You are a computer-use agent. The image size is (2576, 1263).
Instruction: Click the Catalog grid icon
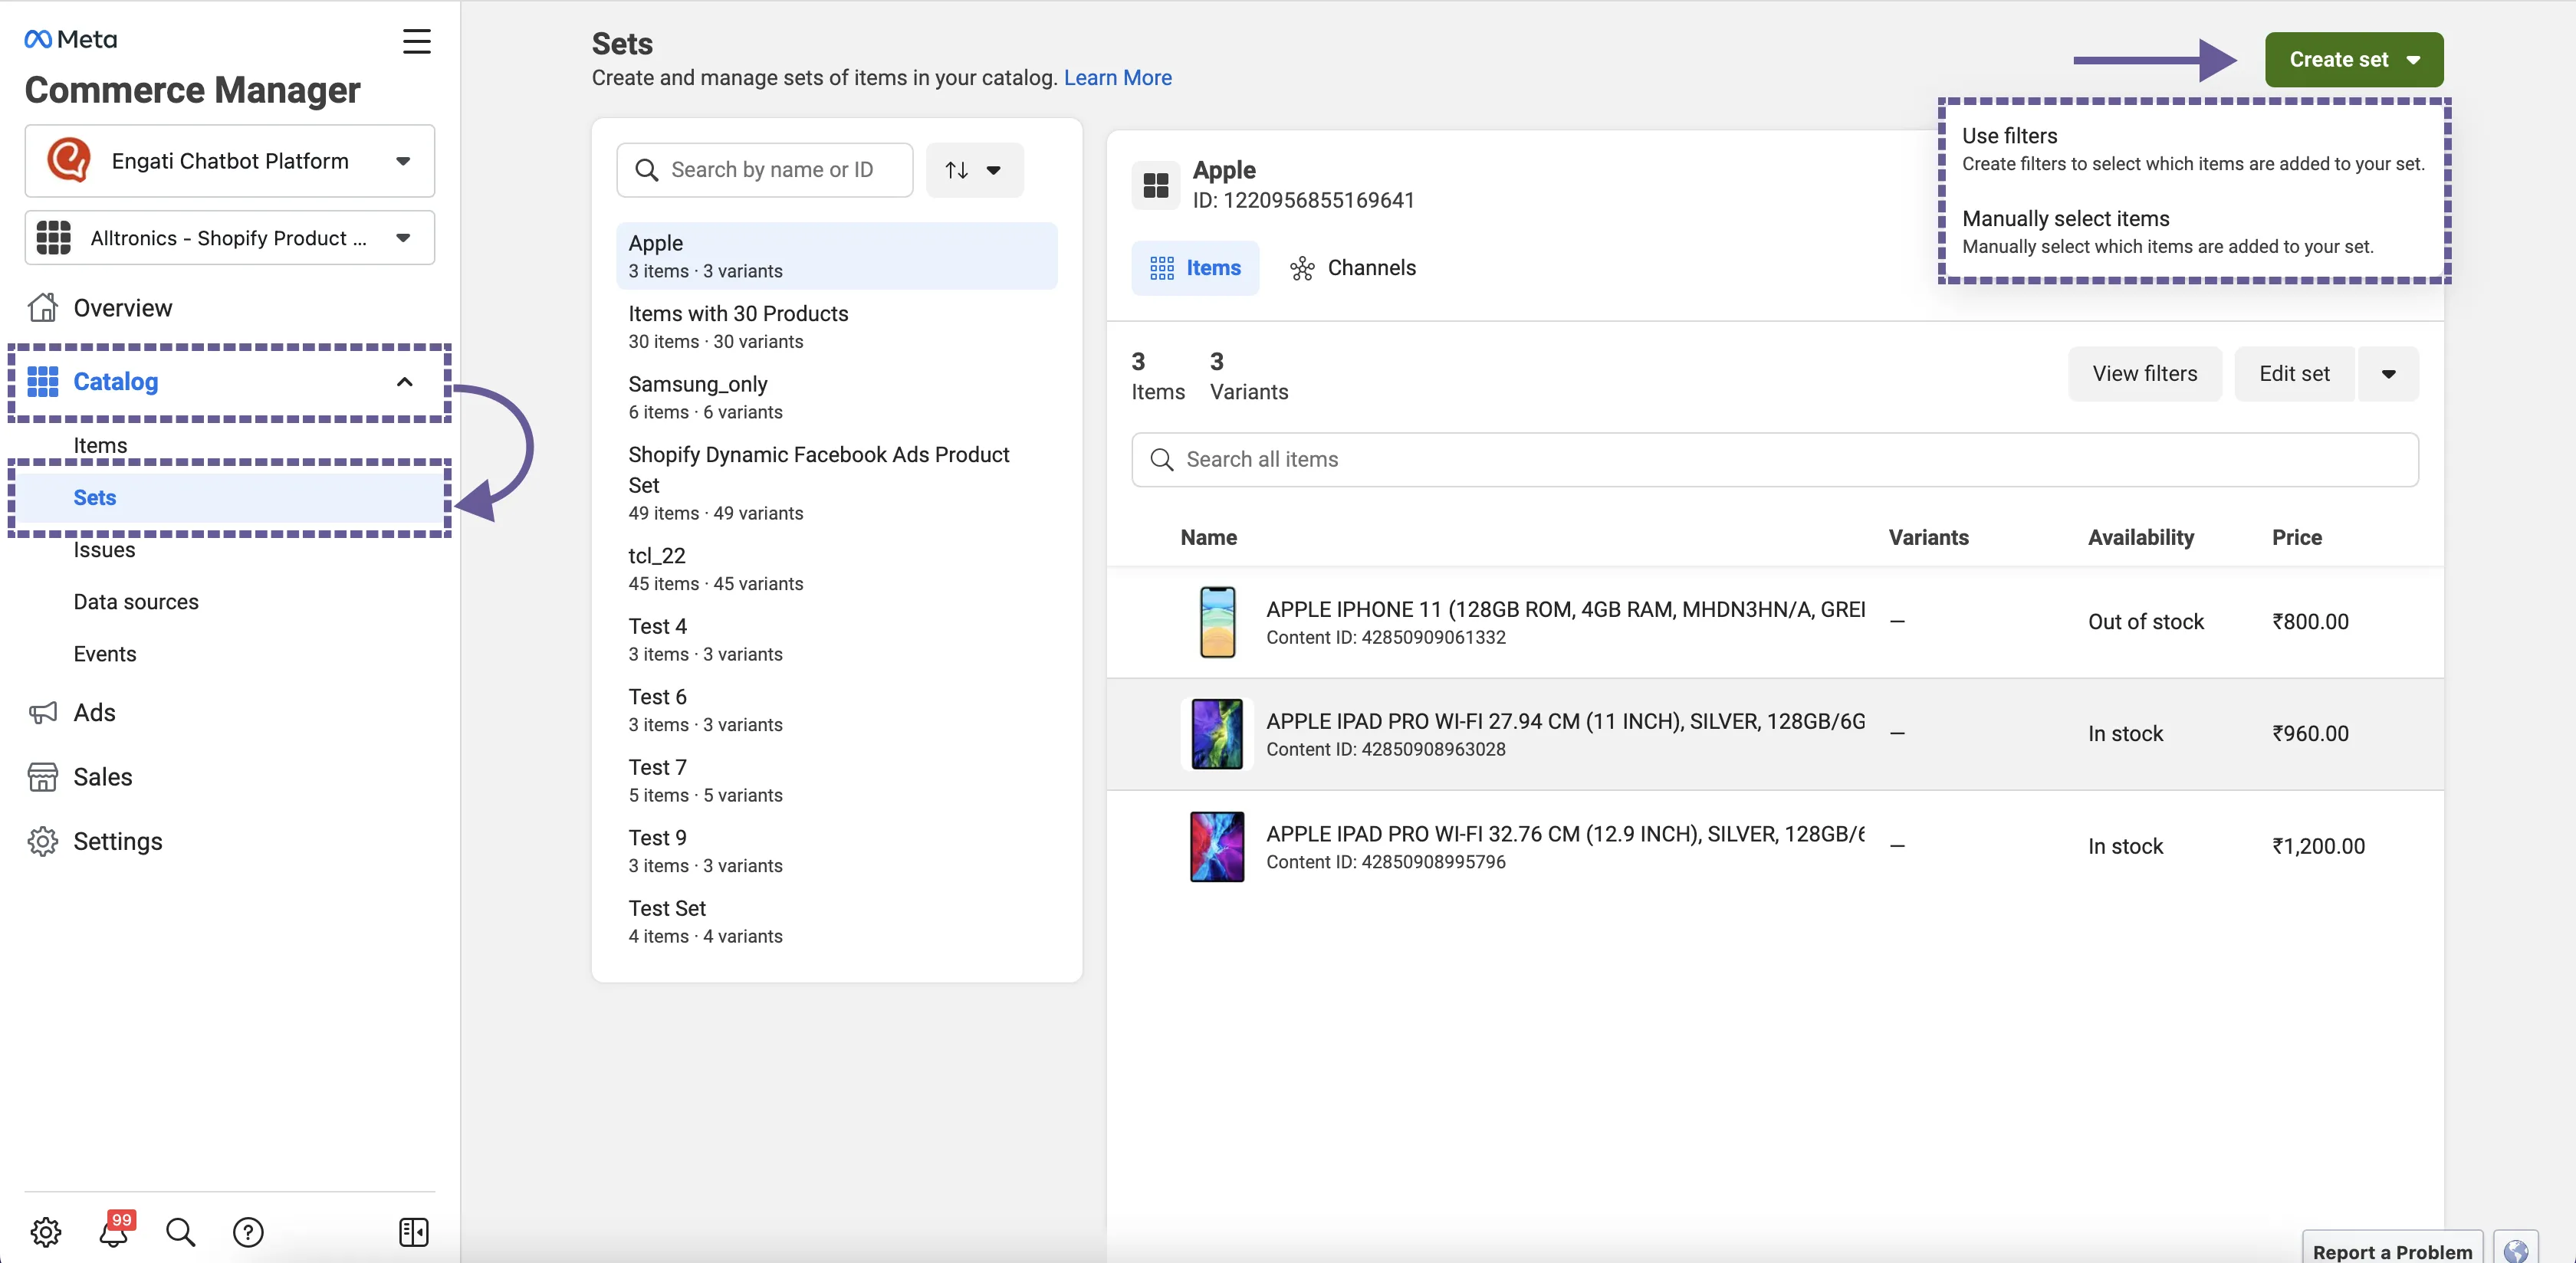(42, 381)
